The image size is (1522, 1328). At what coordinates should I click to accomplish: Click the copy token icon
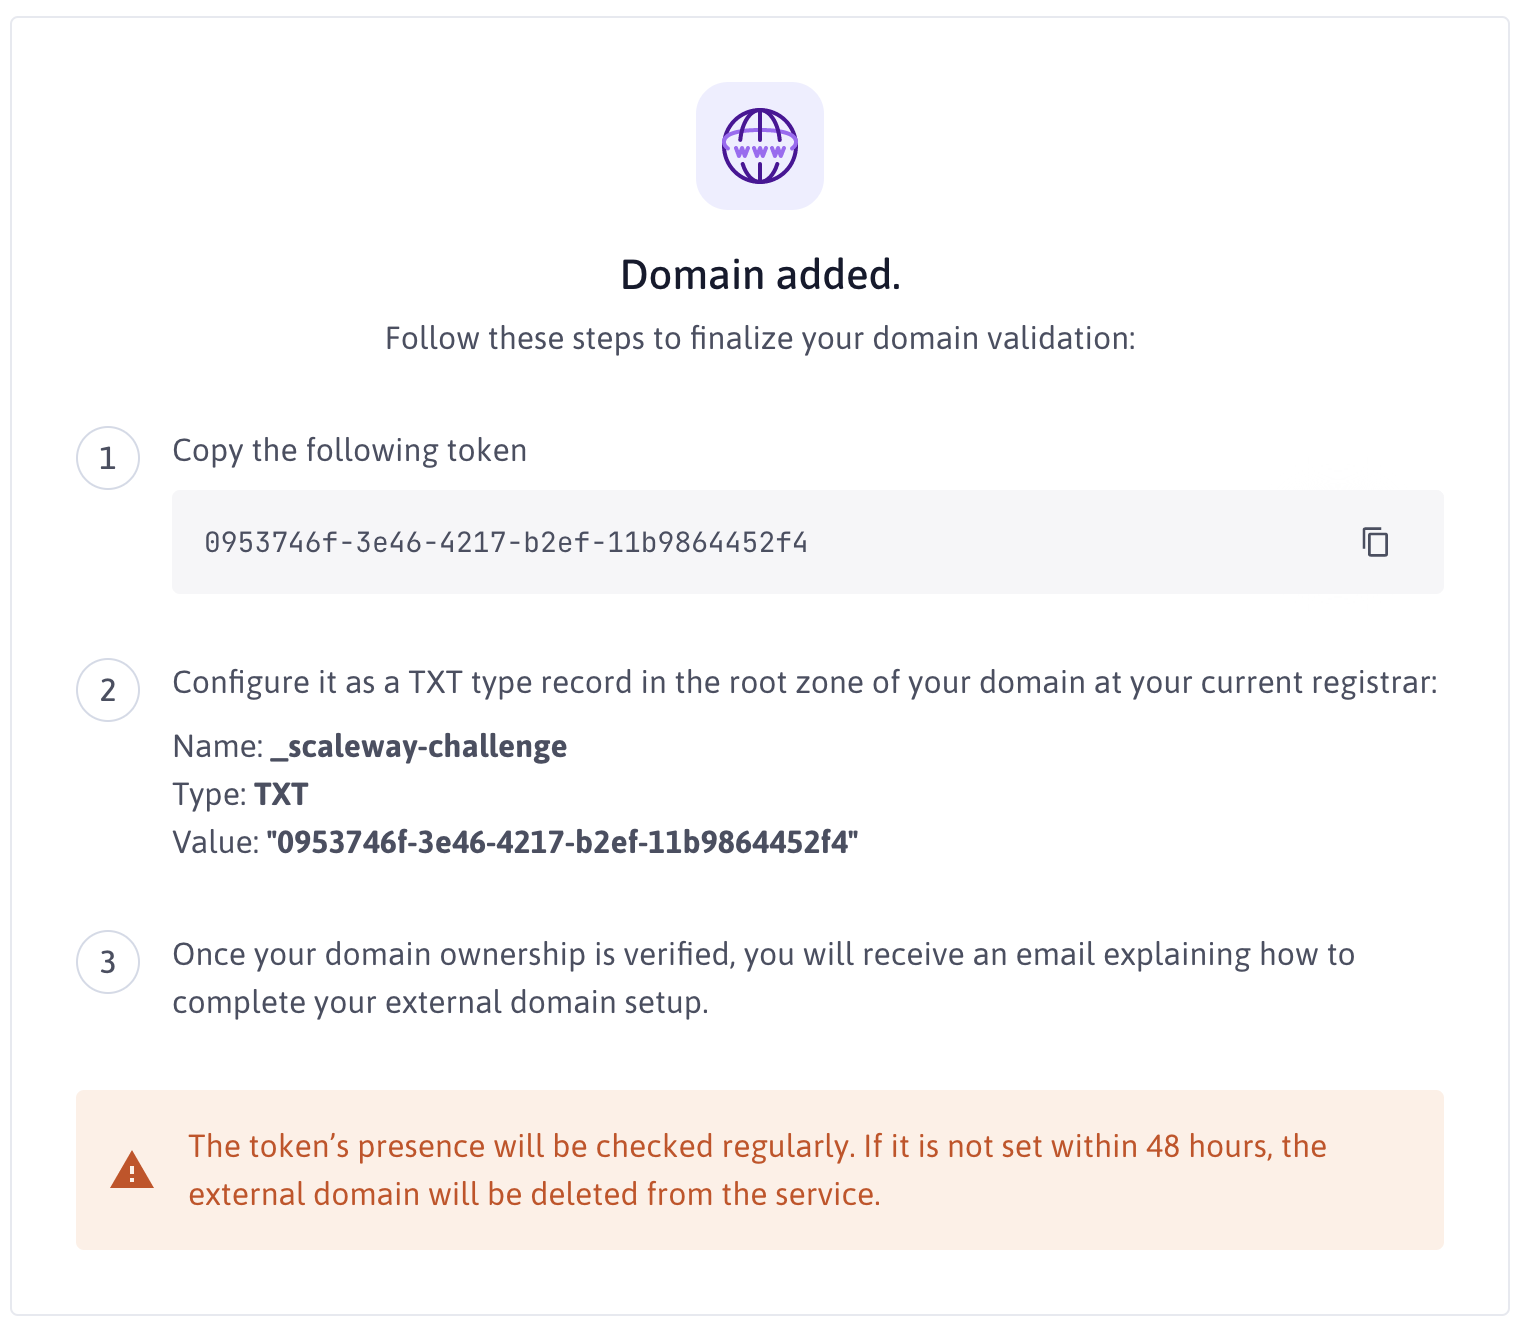click(x=1375, y=542)
